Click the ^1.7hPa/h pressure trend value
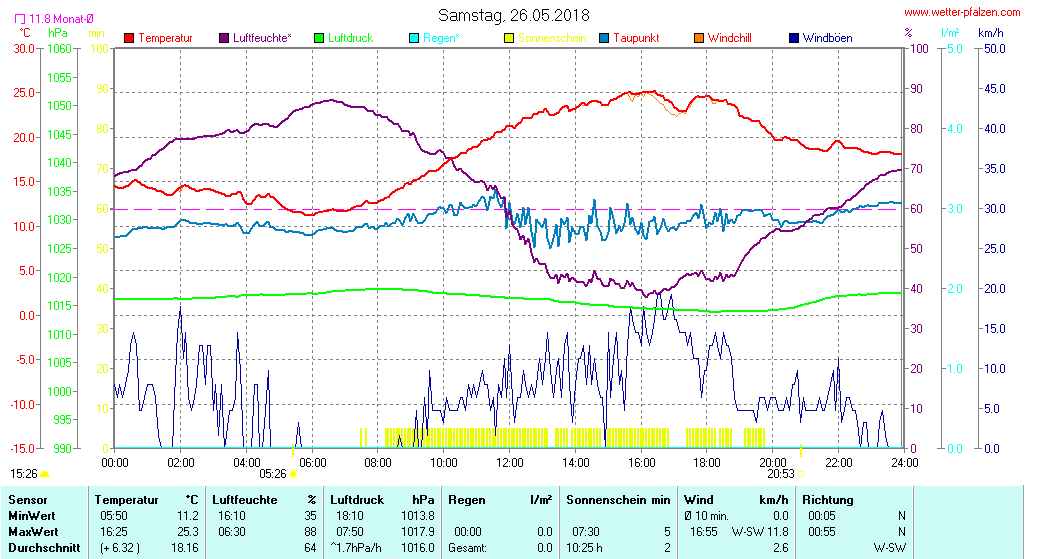 pyautogui.click(x=356, y=548)
